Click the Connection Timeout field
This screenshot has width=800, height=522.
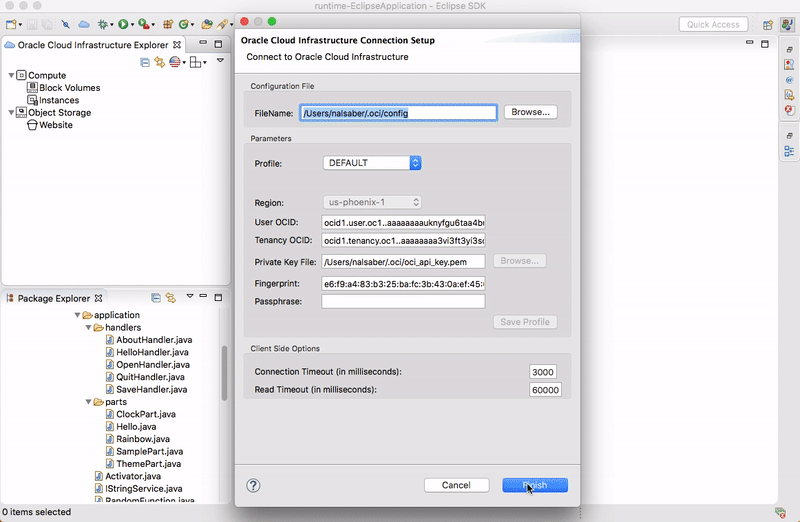point(543,372)
